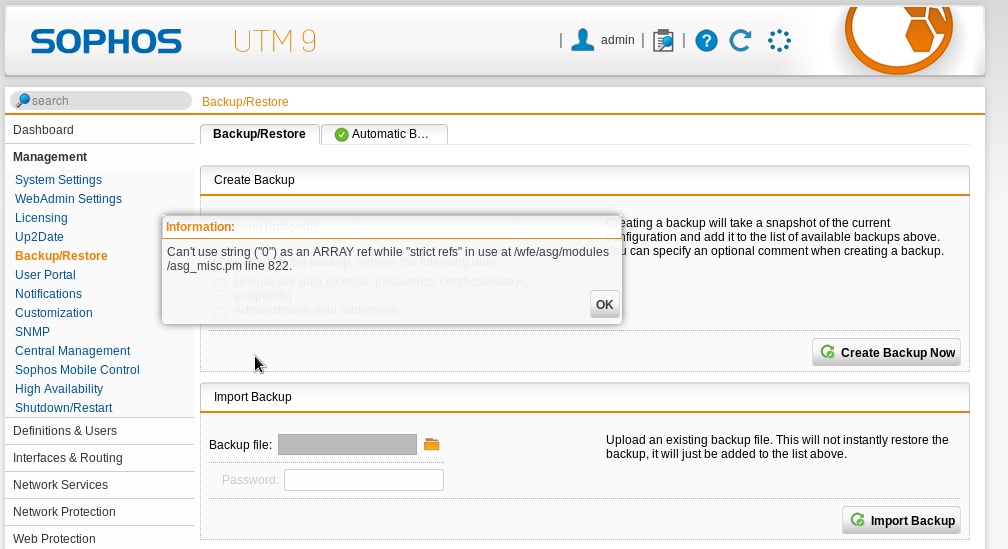Open the folder browse icon for backup file
Viewport: 1008px width, 549px height.
coord(431,444)
